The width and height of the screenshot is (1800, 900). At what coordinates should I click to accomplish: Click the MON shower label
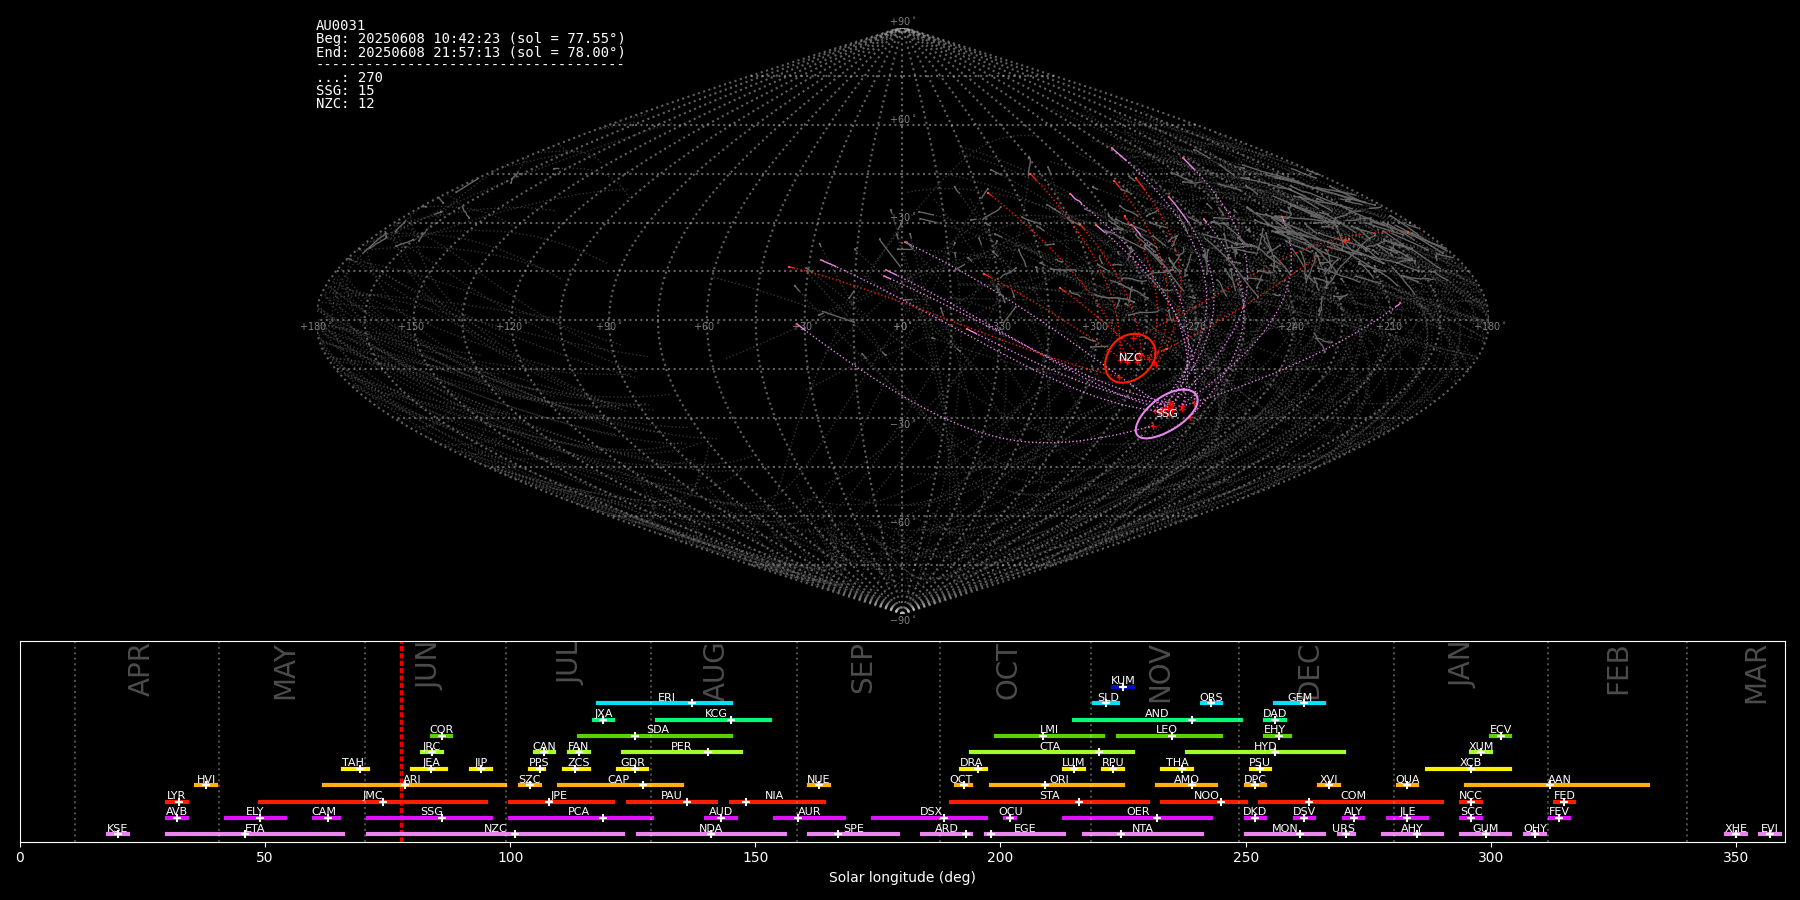point(1285,829)
